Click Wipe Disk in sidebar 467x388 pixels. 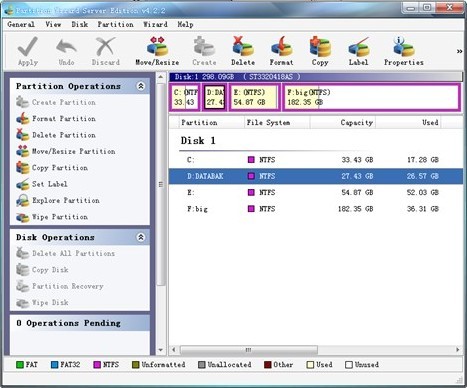(42, 303)
